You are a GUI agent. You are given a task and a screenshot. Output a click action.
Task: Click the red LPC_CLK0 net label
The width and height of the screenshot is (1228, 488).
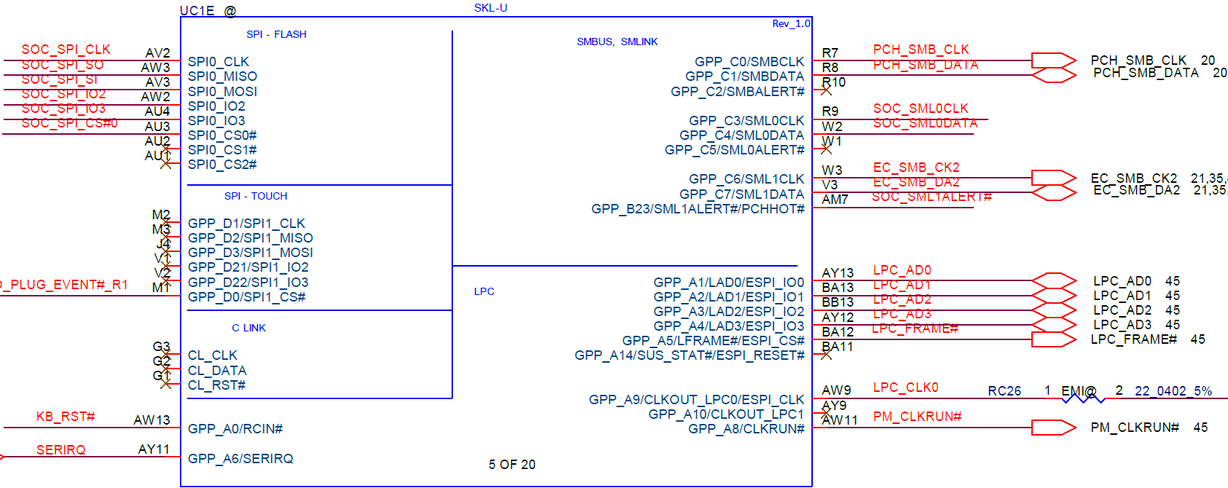(x=906, y=387)
